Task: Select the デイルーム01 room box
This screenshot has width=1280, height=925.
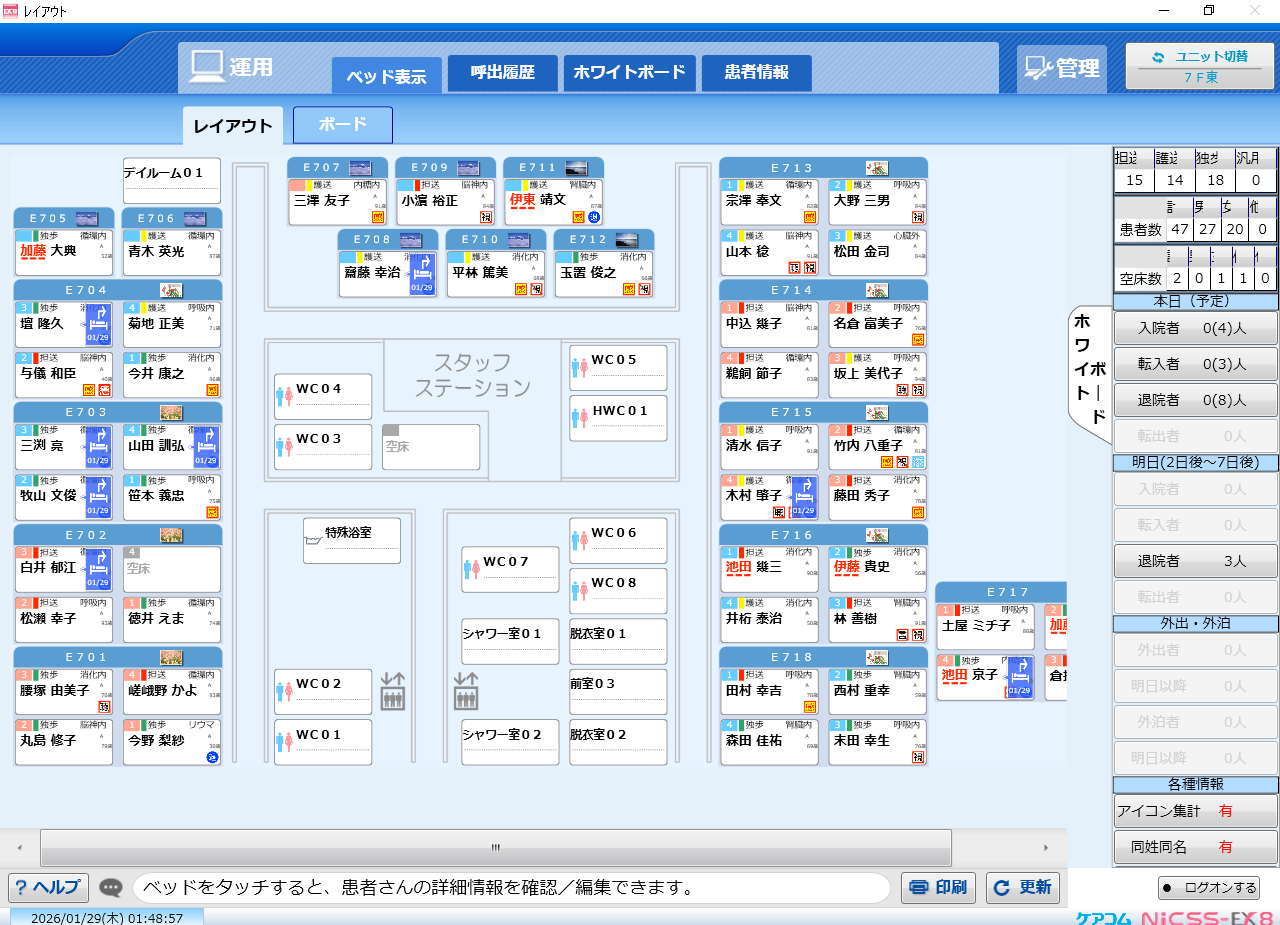Action: [171, 180]
